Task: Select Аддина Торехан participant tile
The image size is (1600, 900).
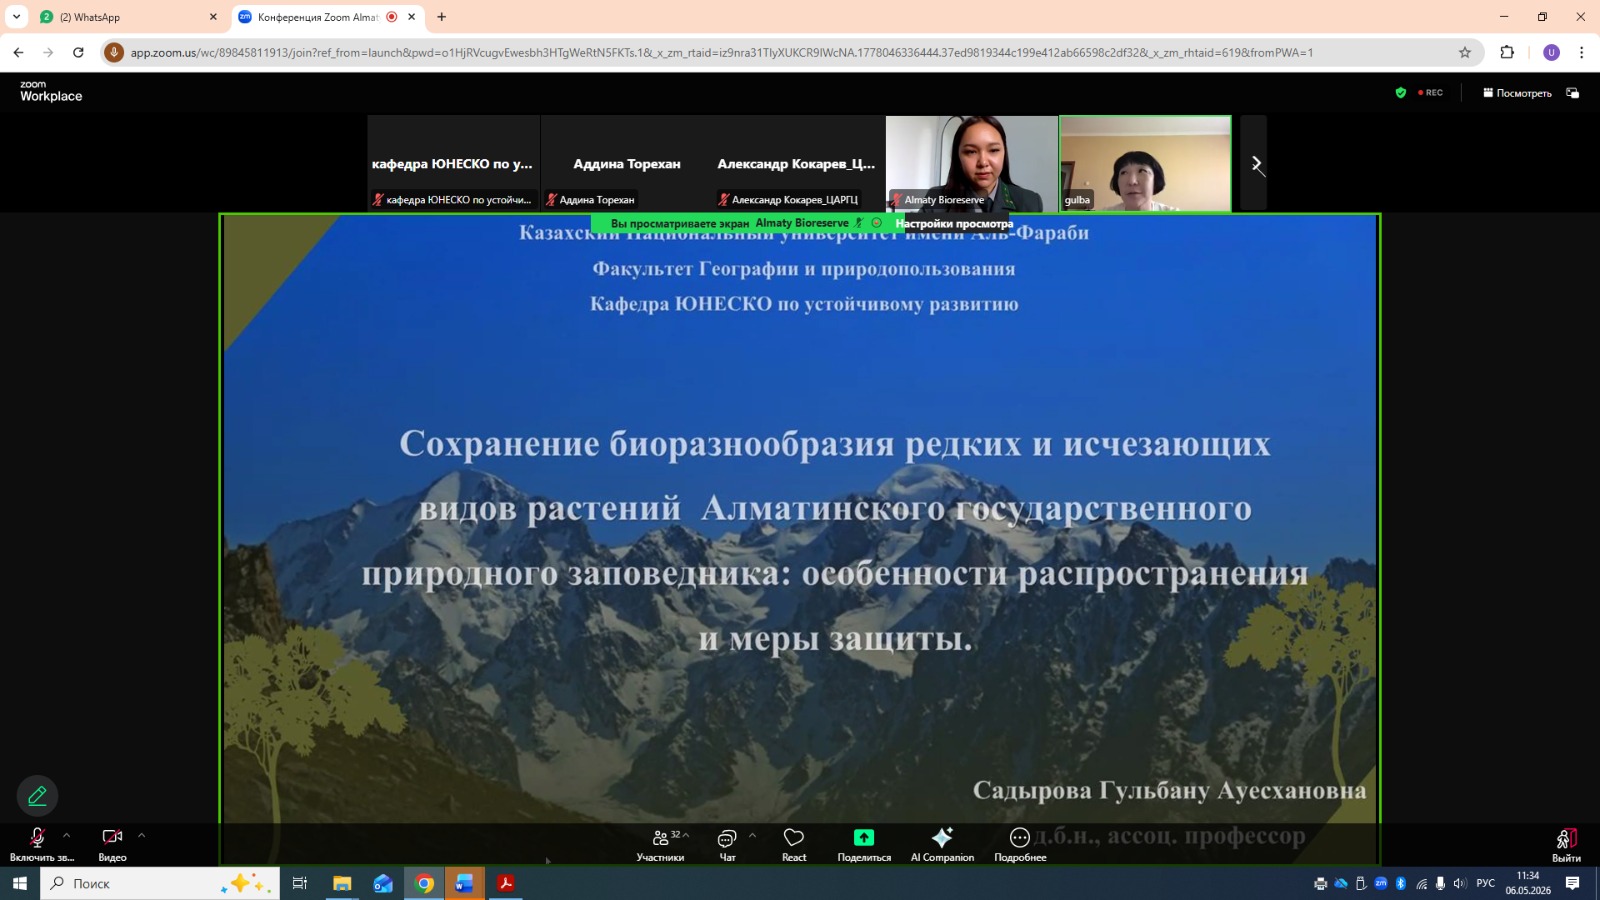Action: point(626,163)
